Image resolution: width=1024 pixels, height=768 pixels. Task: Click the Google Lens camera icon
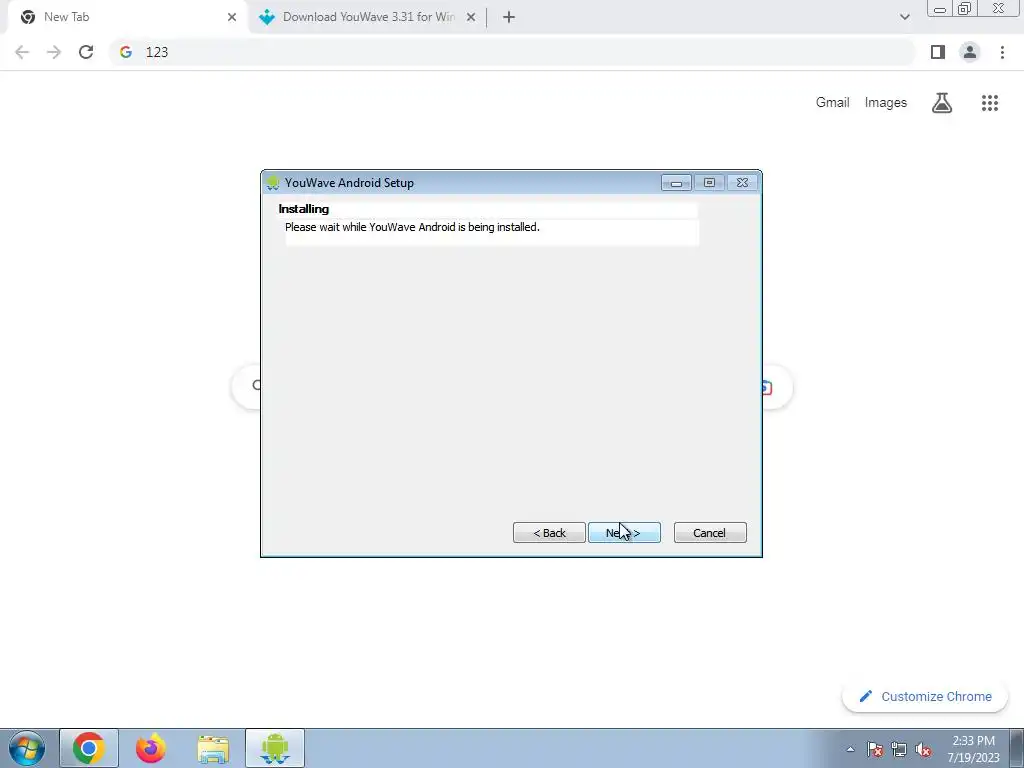[x=768, y=388]
